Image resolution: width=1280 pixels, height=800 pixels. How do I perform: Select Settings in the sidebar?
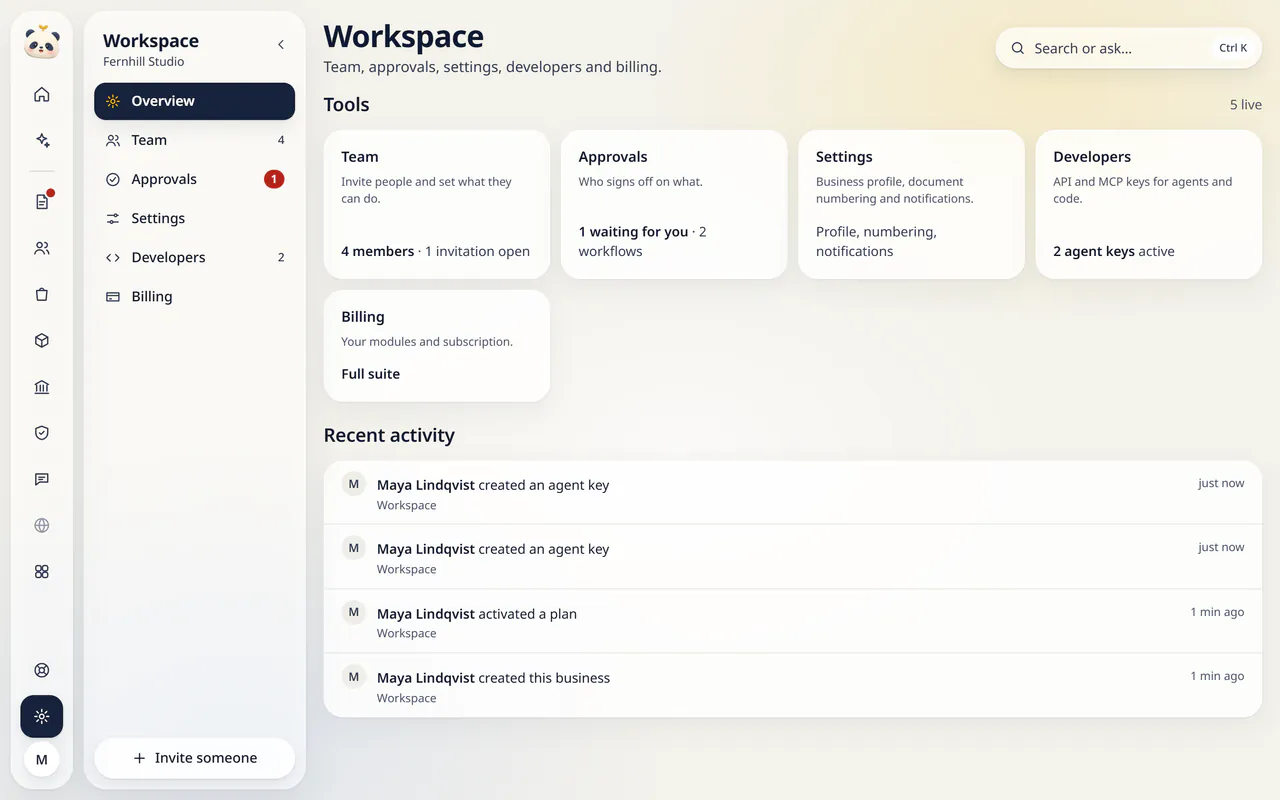coord(195,218)
